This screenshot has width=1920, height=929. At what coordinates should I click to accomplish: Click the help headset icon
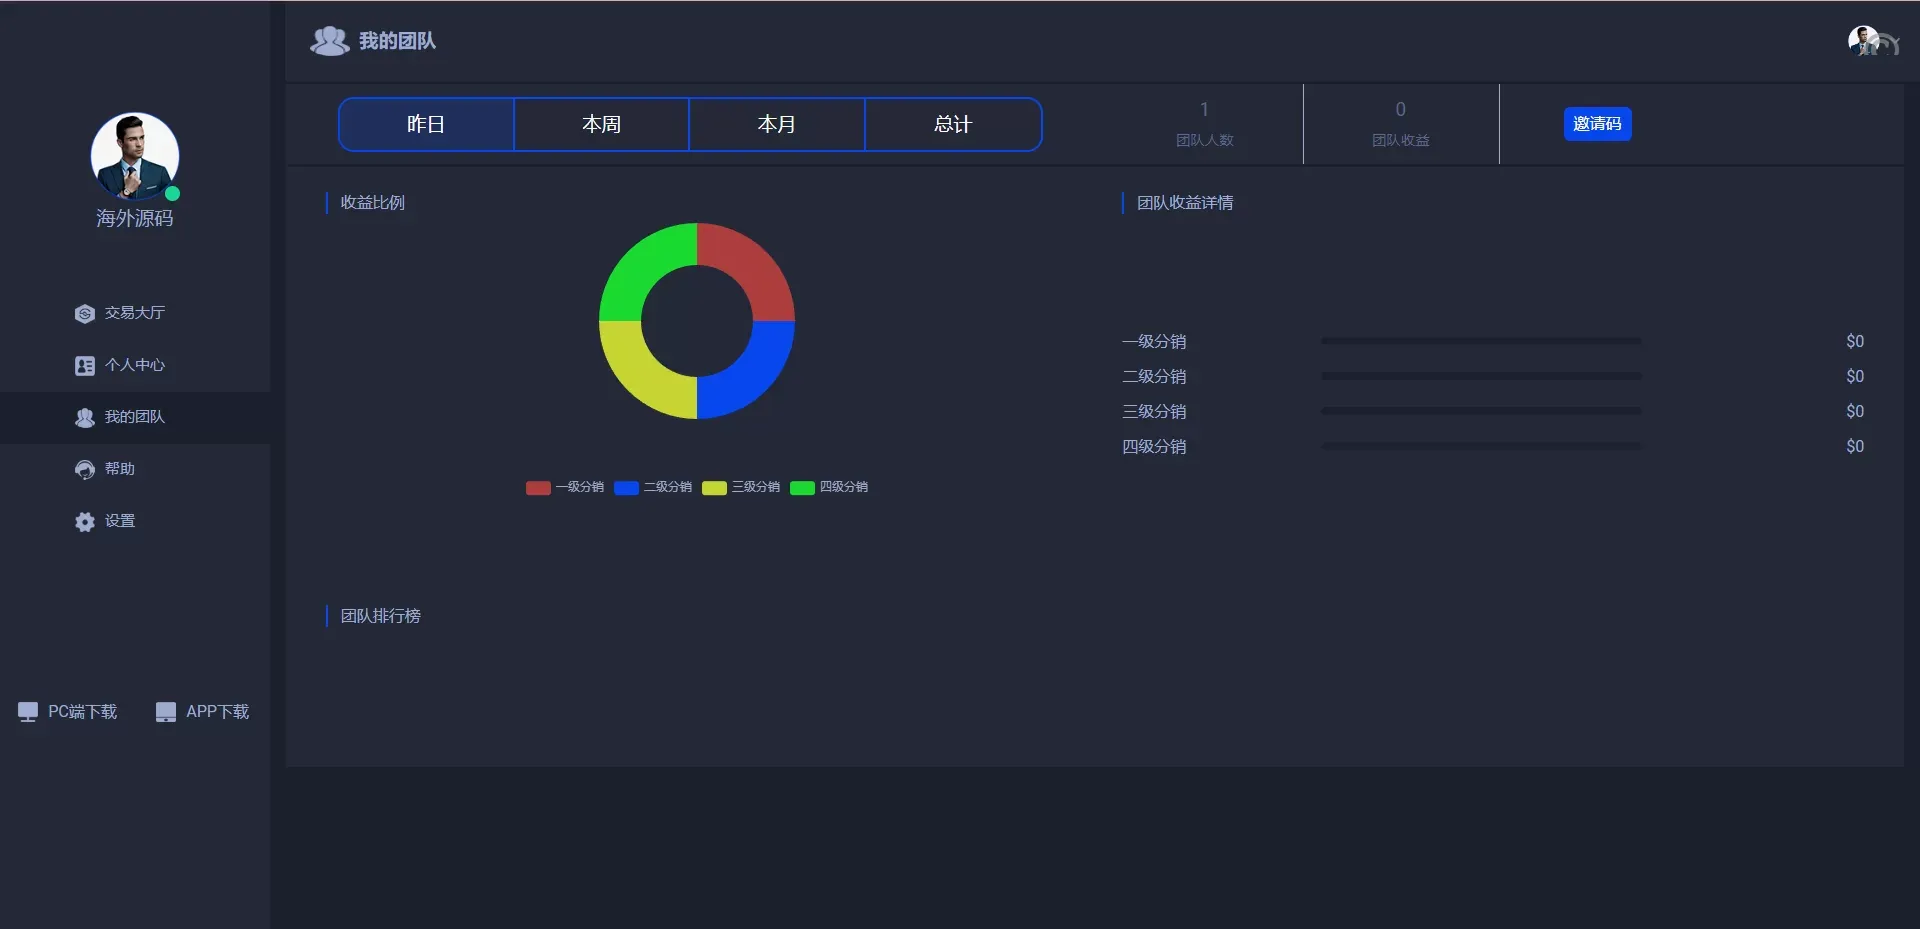[x=85, y=470]
